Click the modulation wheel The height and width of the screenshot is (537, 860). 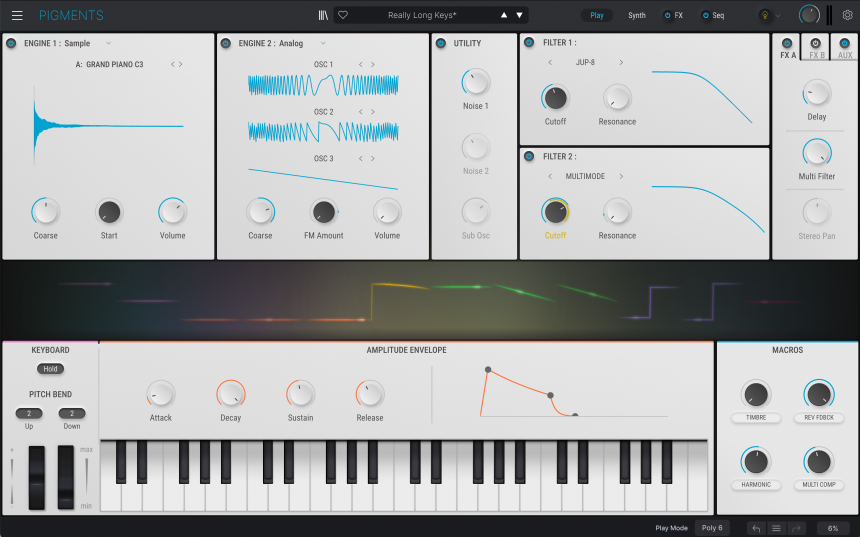pos(66,477)
